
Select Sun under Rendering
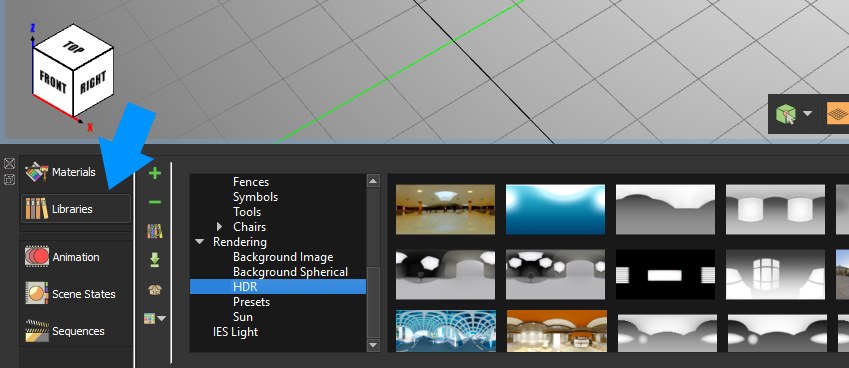[243, 317]
